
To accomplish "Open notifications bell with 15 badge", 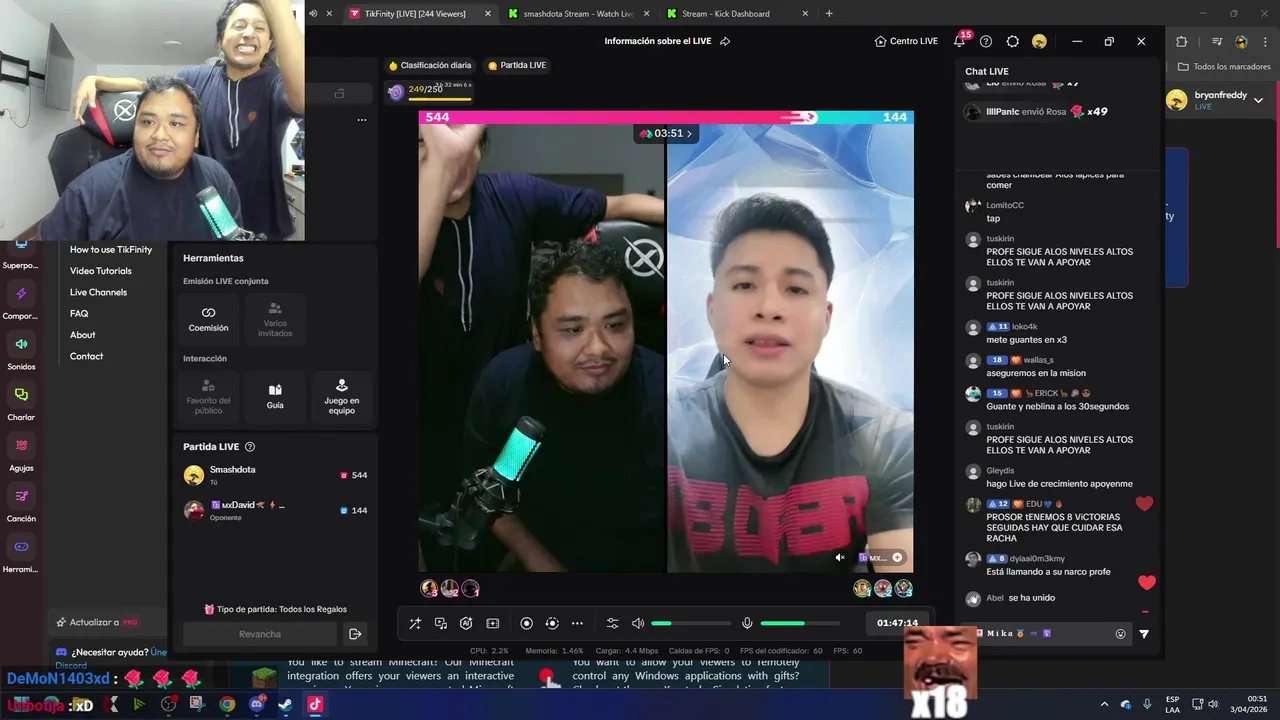I will pyautogui.click(x=960, y=41).
